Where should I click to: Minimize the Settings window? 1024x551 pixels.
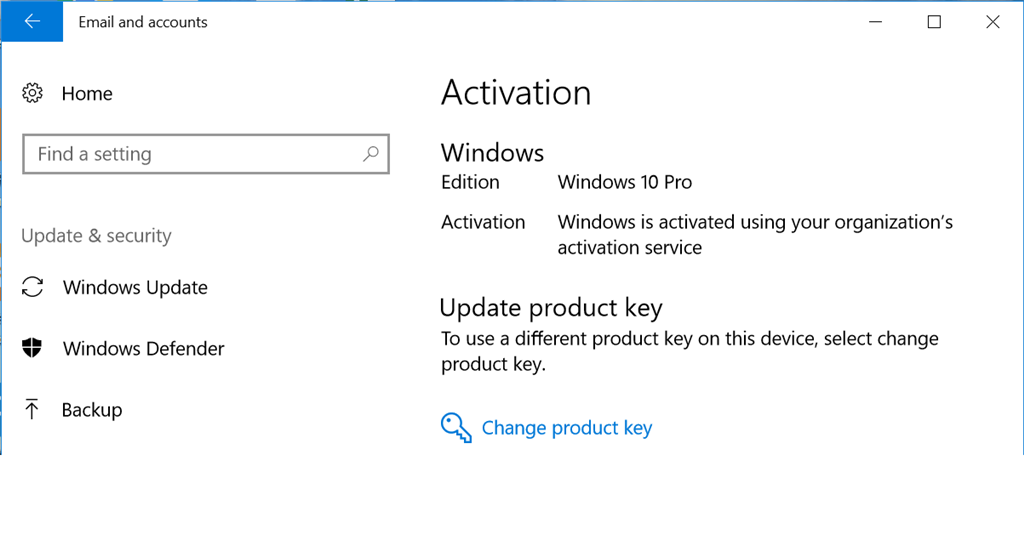point(876,22)
